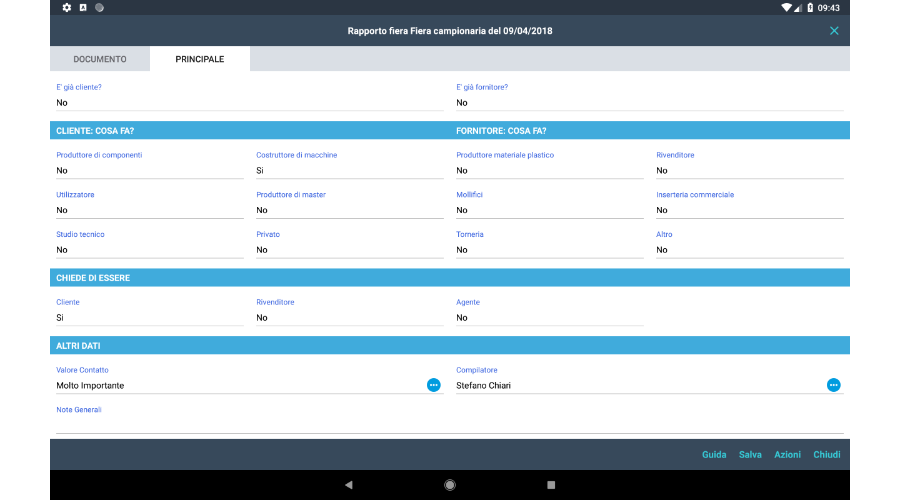Tap the Android recent apps square icon
900x500 pixels.
(x=551, y=485)
